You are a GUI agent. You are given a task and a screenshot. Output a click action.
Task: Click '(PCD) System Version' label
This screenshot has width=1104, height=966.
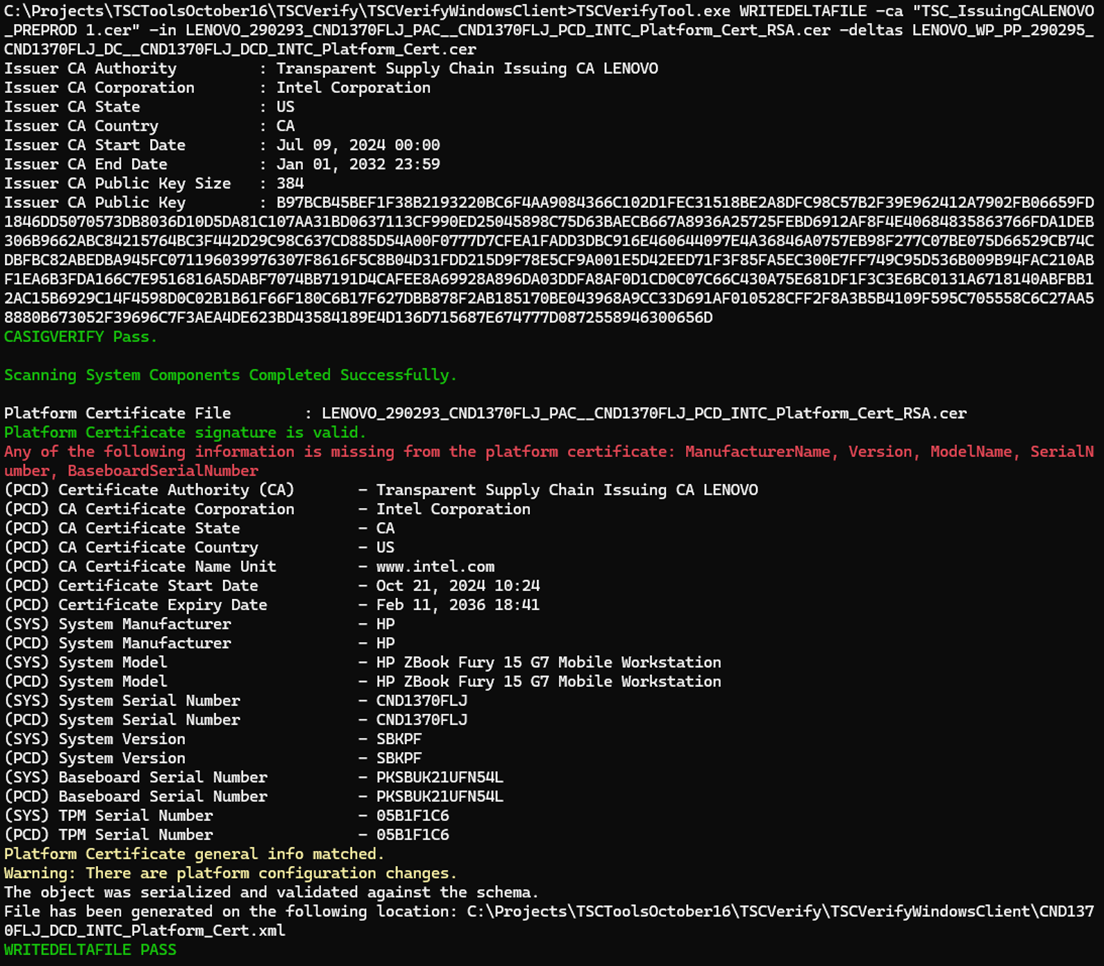94,758
